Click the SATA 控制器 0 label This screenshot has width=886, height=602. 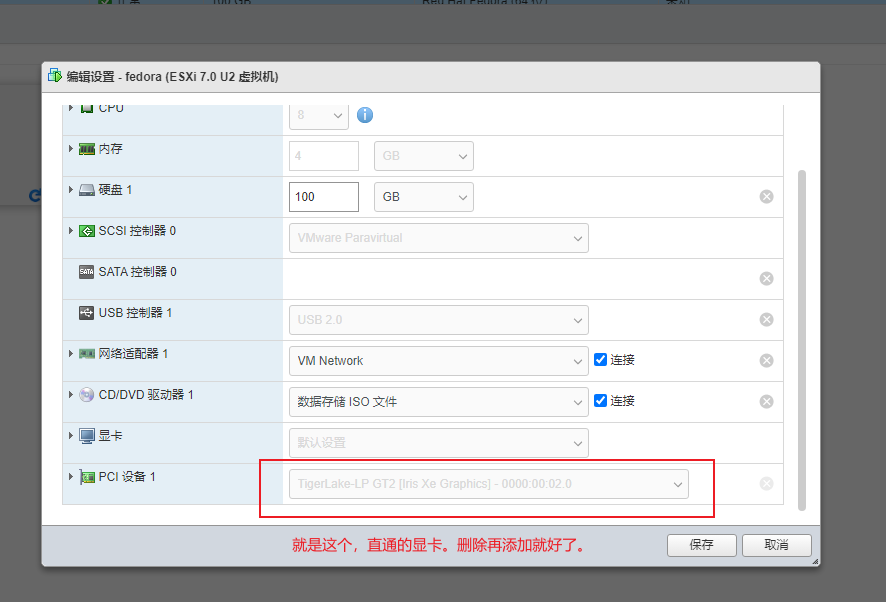pos(138,272)
